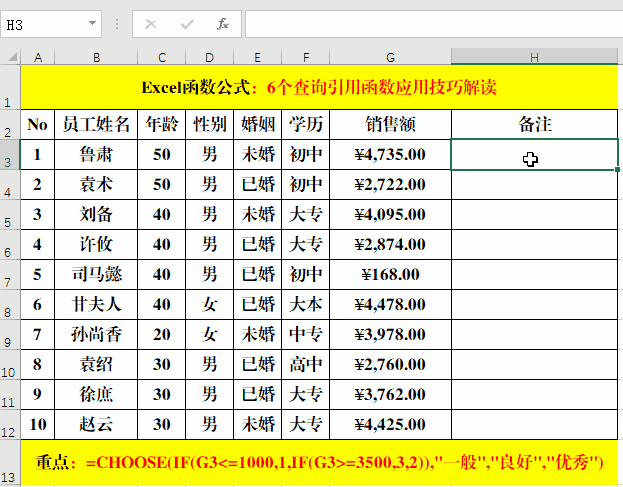Click inside the formula bar input

point(434,24)
